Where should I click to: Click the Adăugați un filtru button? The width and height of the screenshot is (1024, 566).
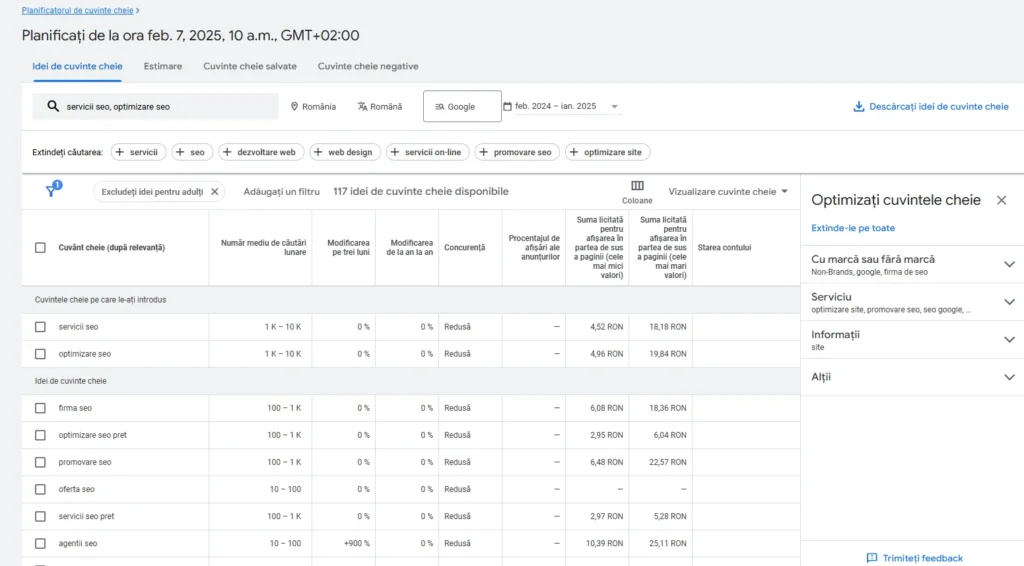(x=281, y=191)
